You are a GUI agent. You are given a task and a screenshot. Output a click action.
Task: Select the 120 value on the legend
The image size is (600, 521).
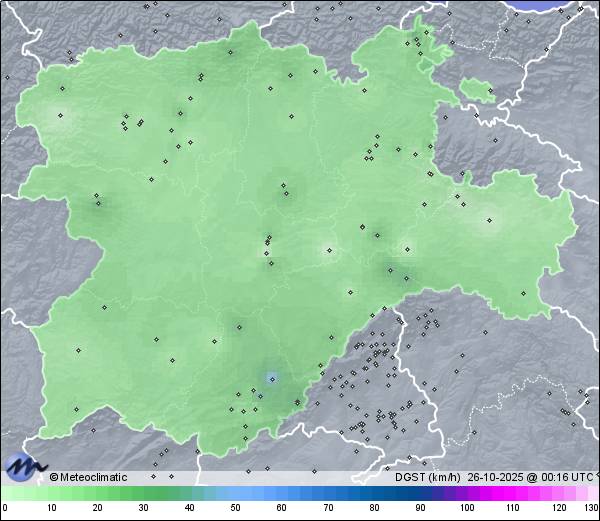point(559,508)
